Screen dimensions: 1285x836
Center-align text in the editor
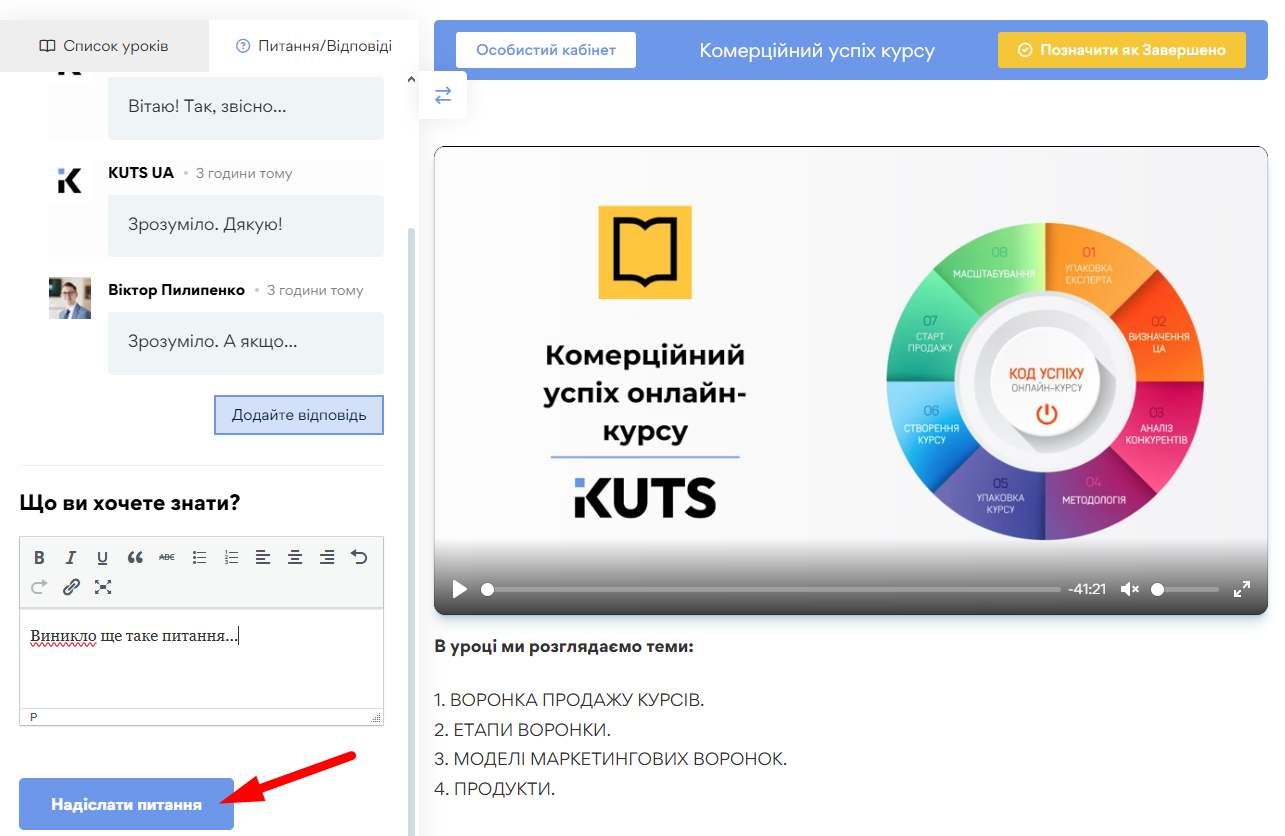pyautogui.click(x=295, y=558)
